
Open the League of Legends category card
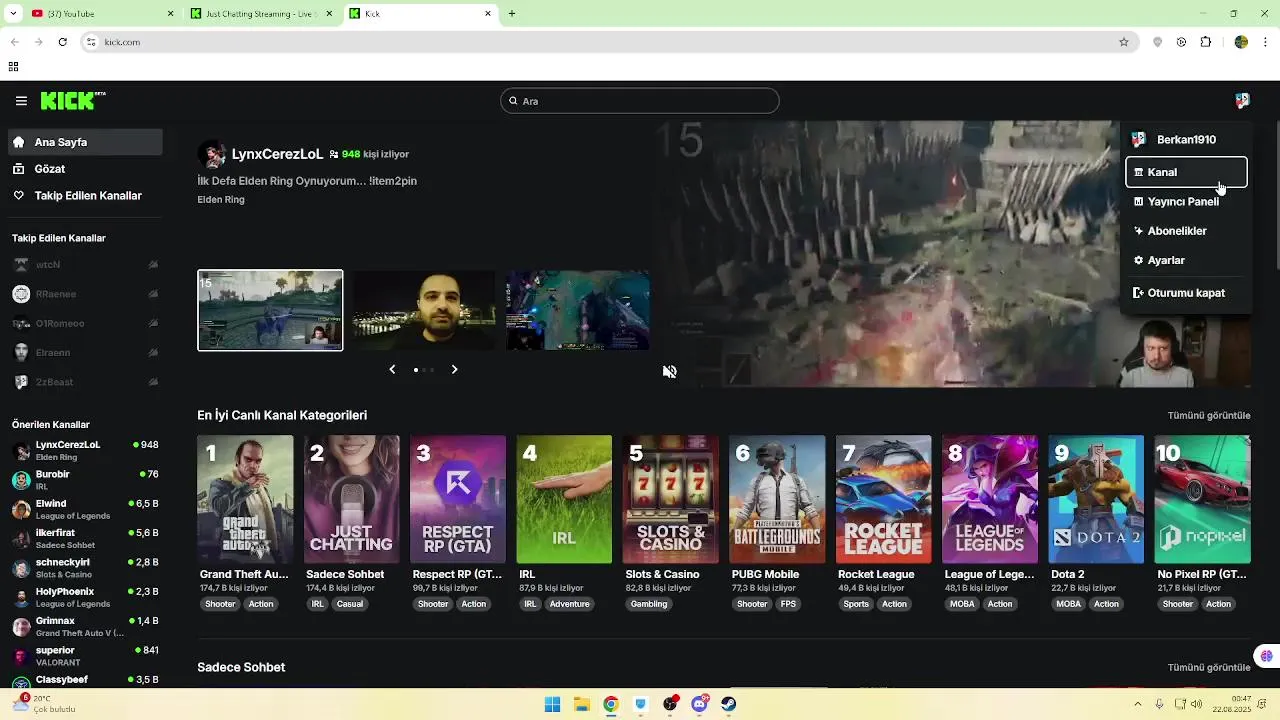990,499
